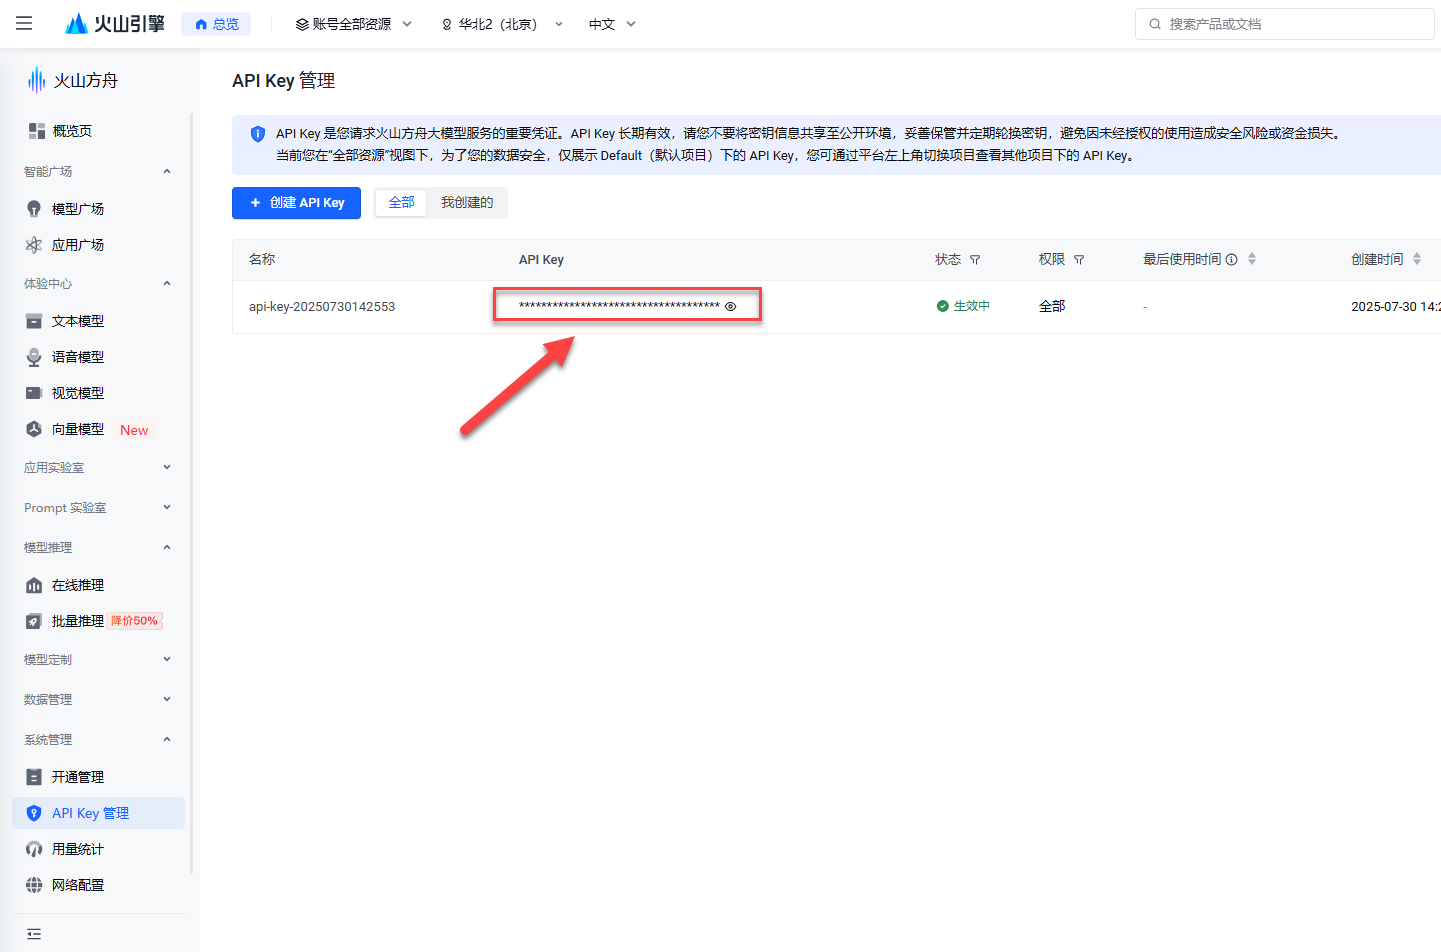Click the hamburger menu icon

[24, 23]
